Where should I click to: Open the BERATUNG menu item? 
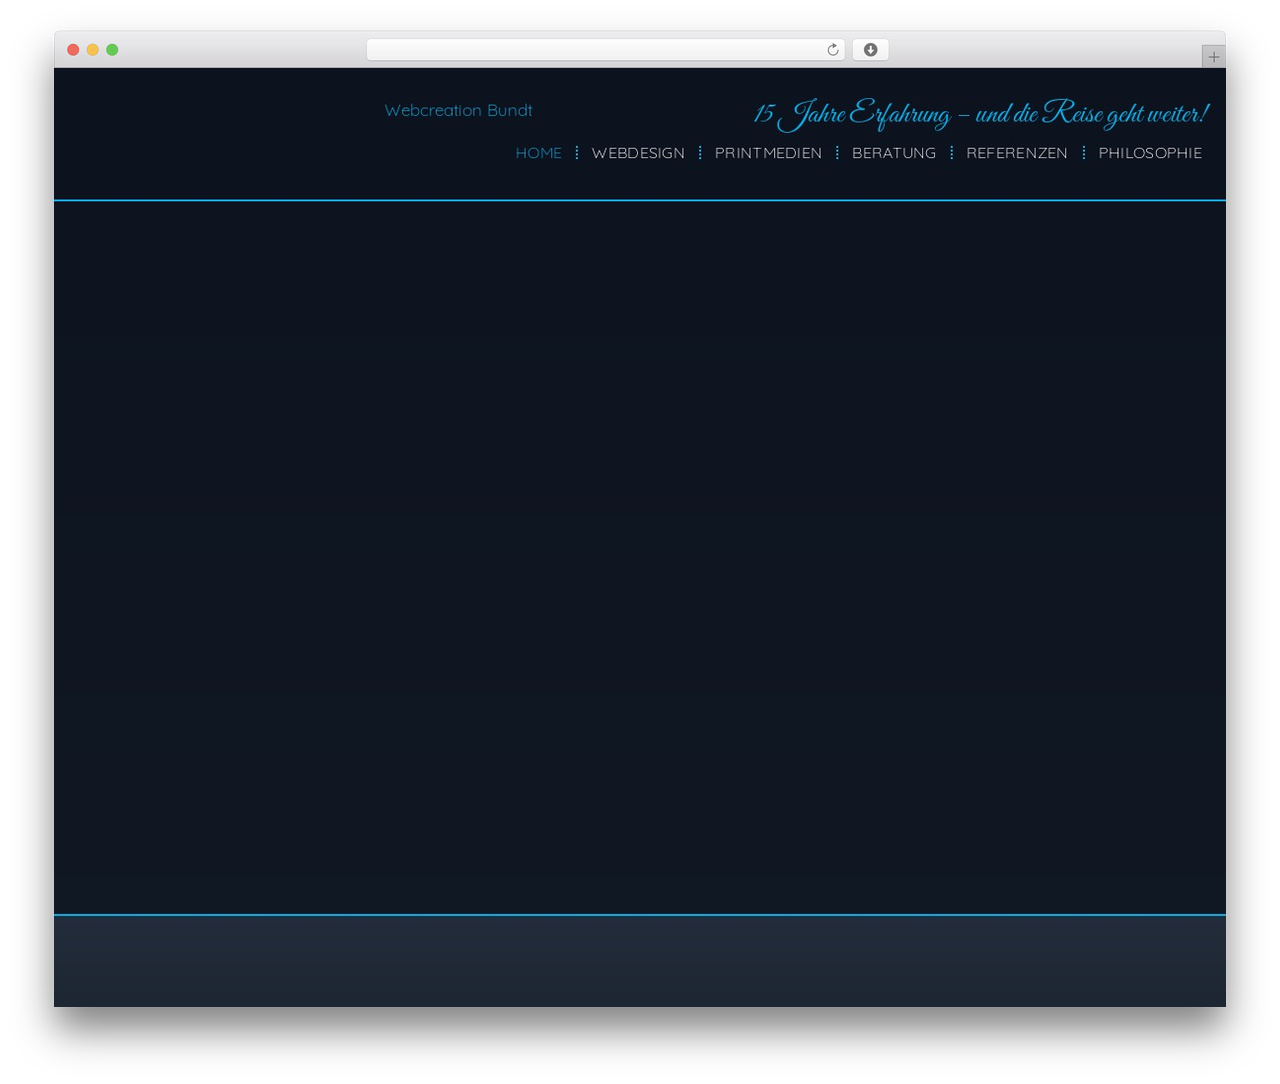coord(894,153)
